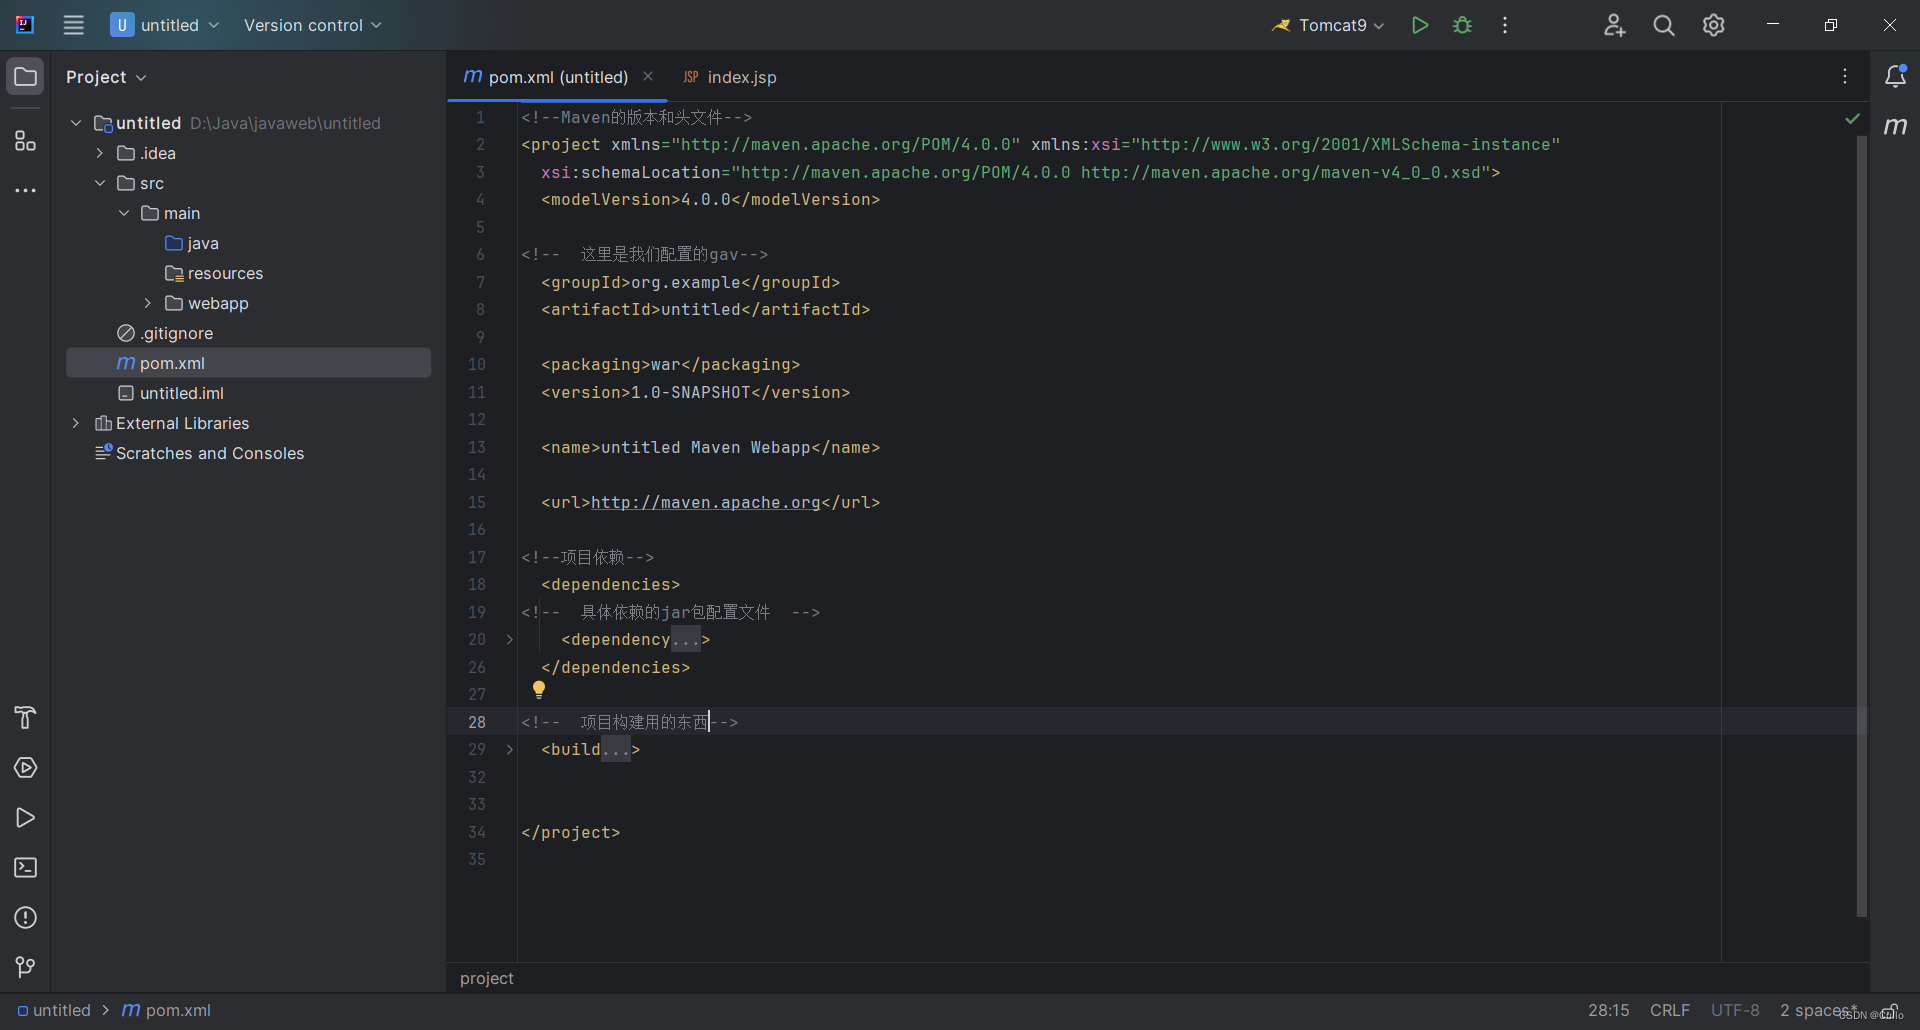The width and height of the screenshot is (1920, 1030).
Task: Open more run actions menu
Action: pos(1505,25)
